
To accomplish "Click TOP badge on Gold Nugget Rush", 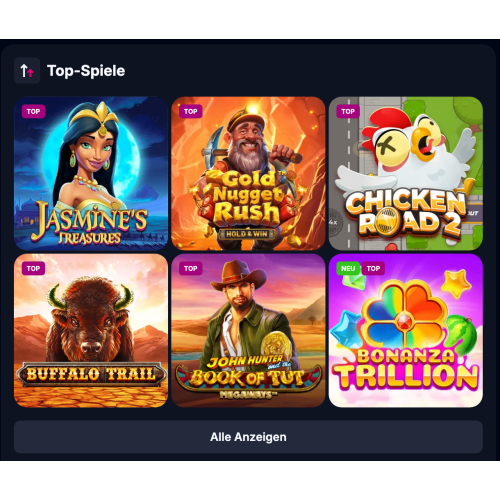I will click(191, 111).
